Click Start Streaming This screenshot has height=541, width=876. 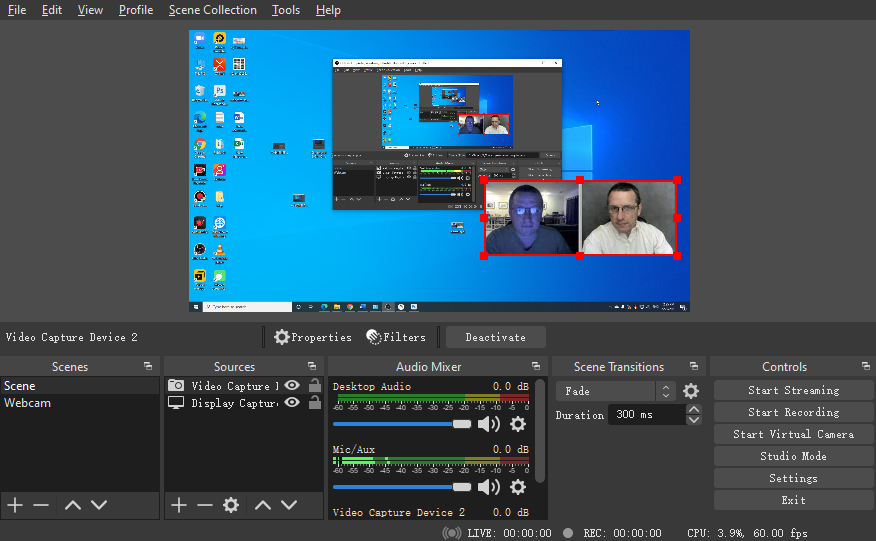click(793, 390)
